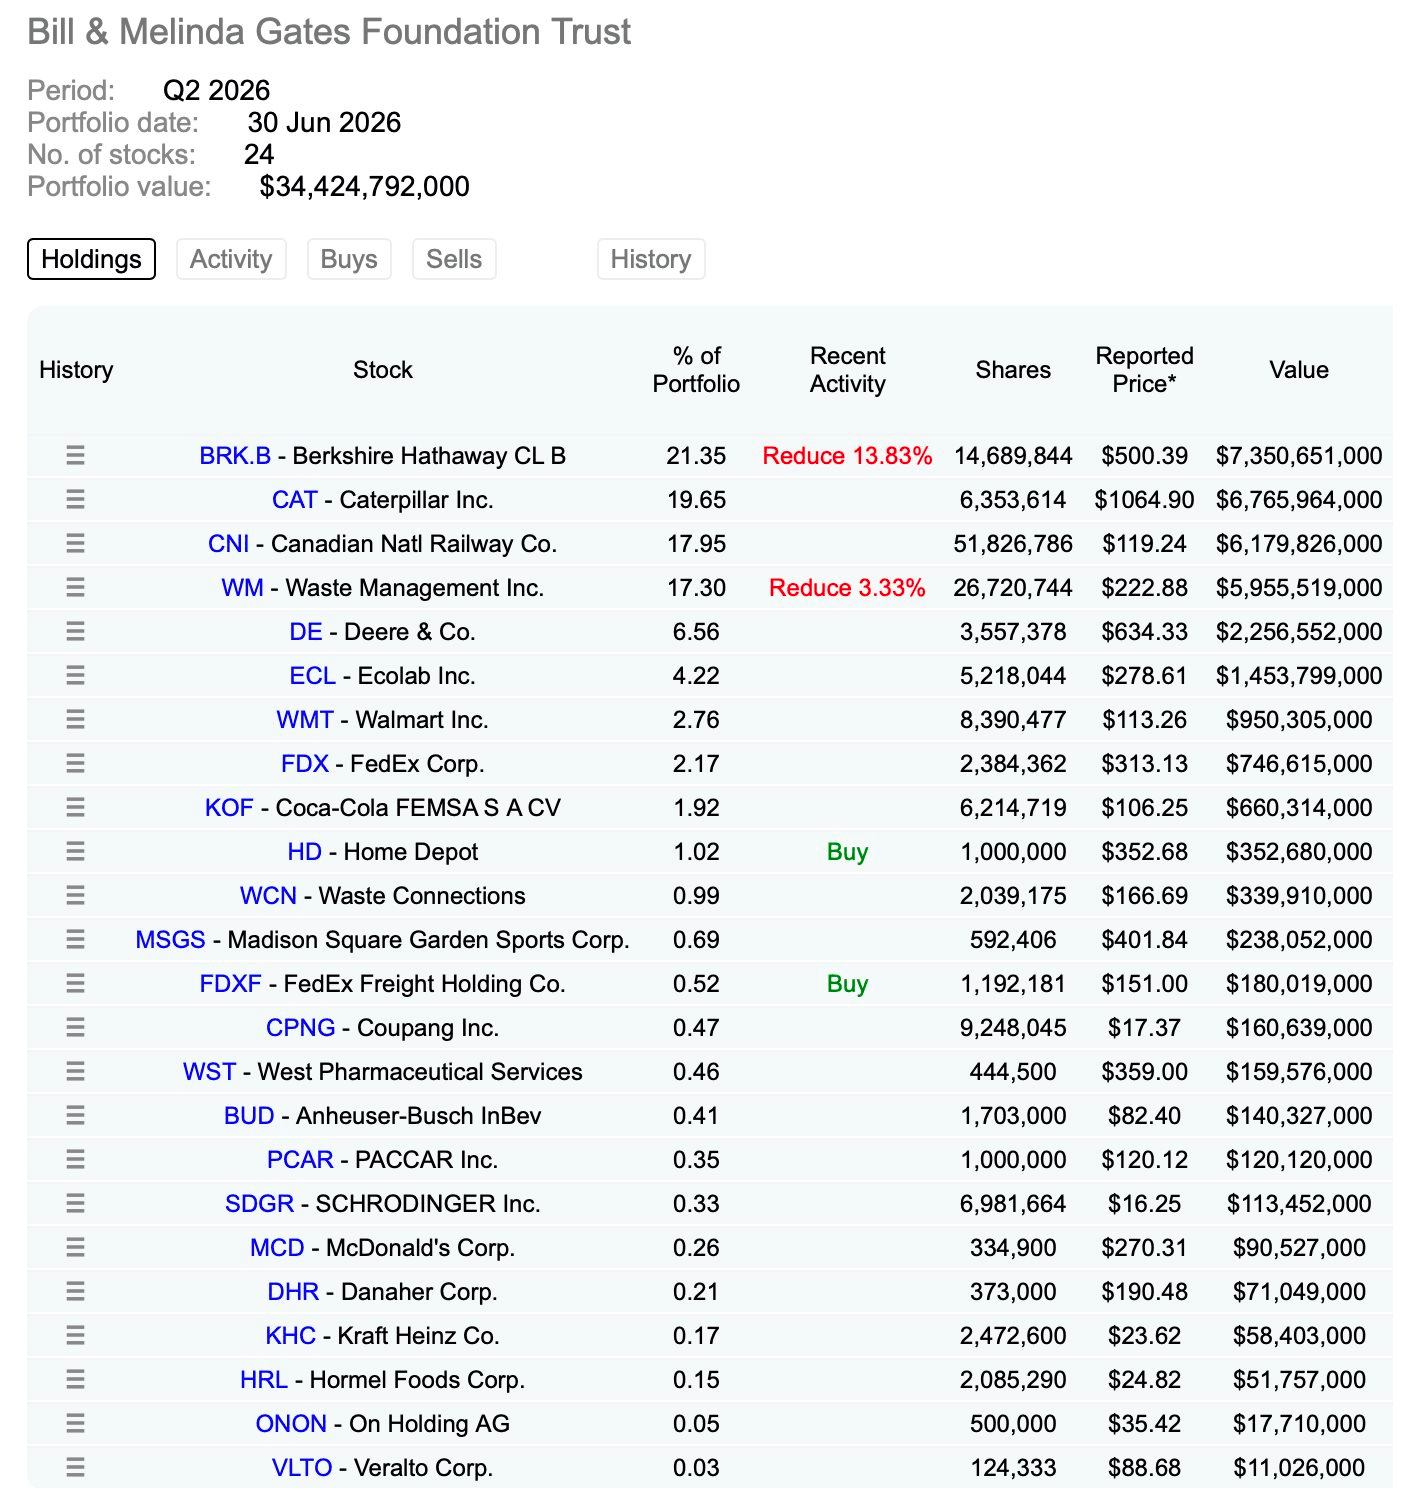This screenshot has width=1408, height=1506.
Task: Follow the CNI ticker link
Action: point(229,544)
